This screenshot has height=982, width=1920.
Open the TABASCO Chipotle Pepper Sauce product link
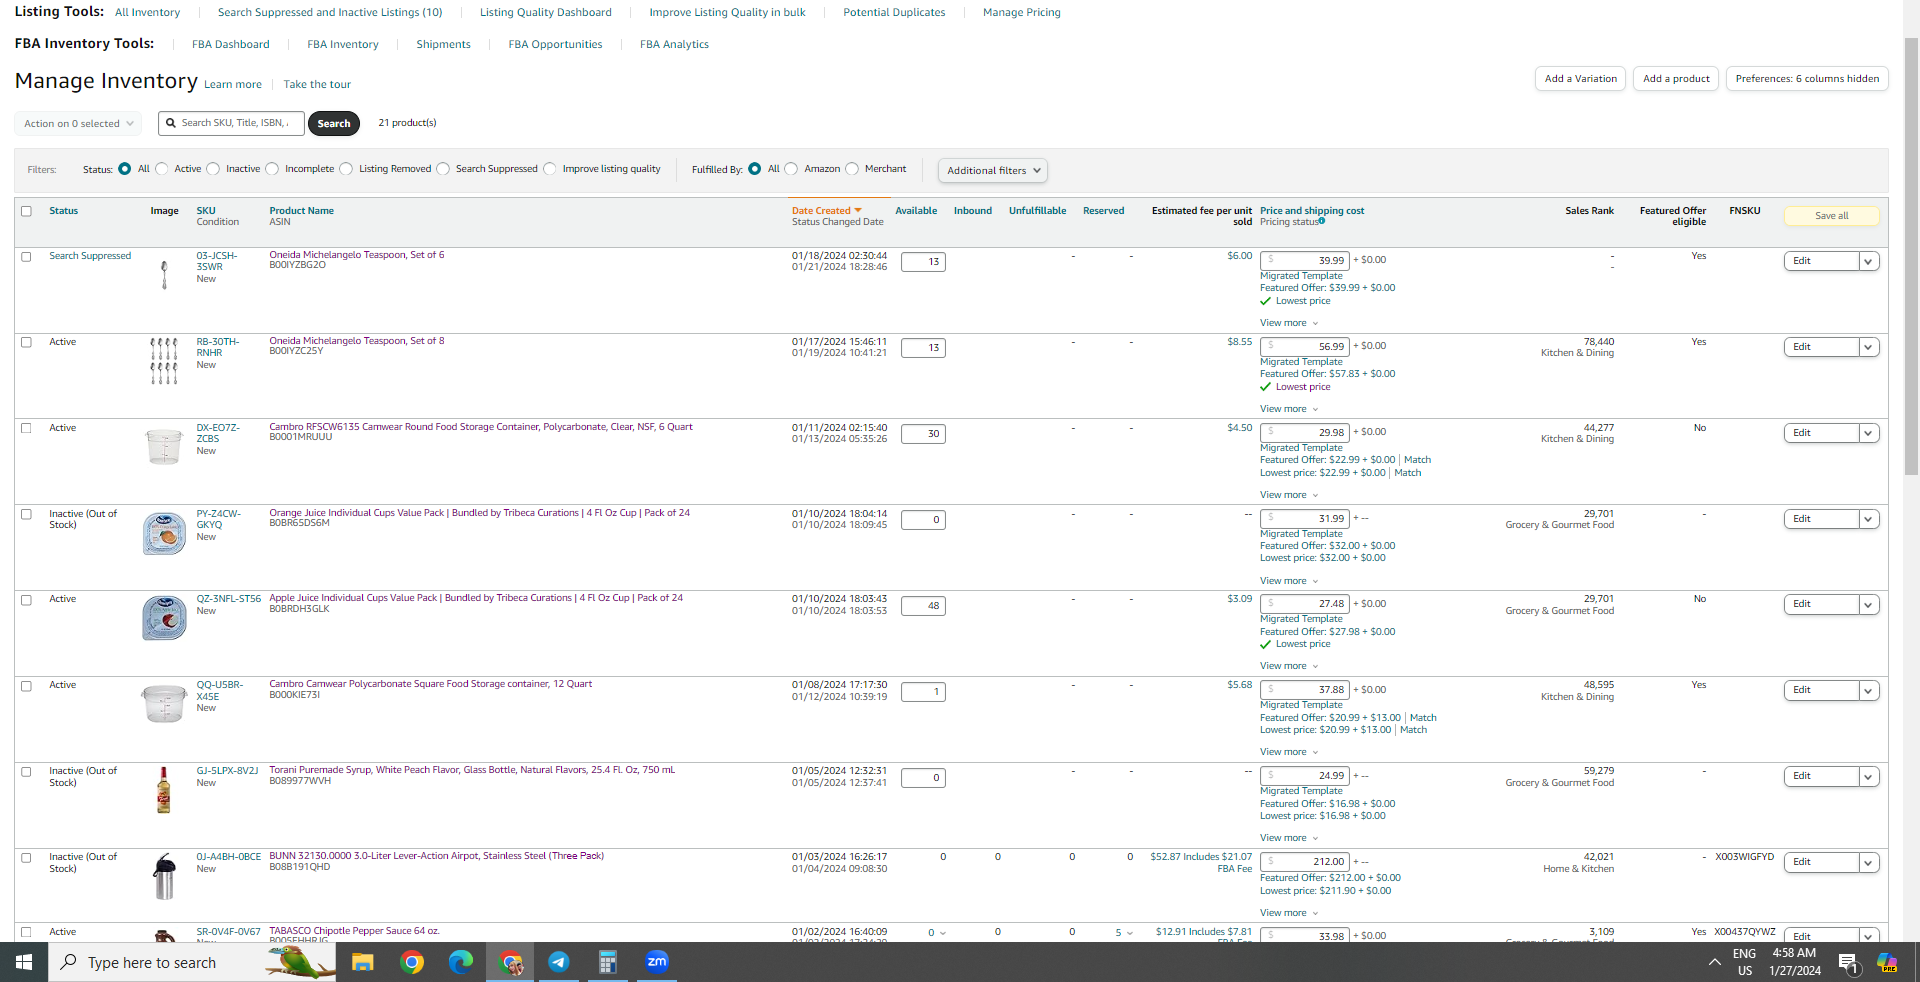354,931
